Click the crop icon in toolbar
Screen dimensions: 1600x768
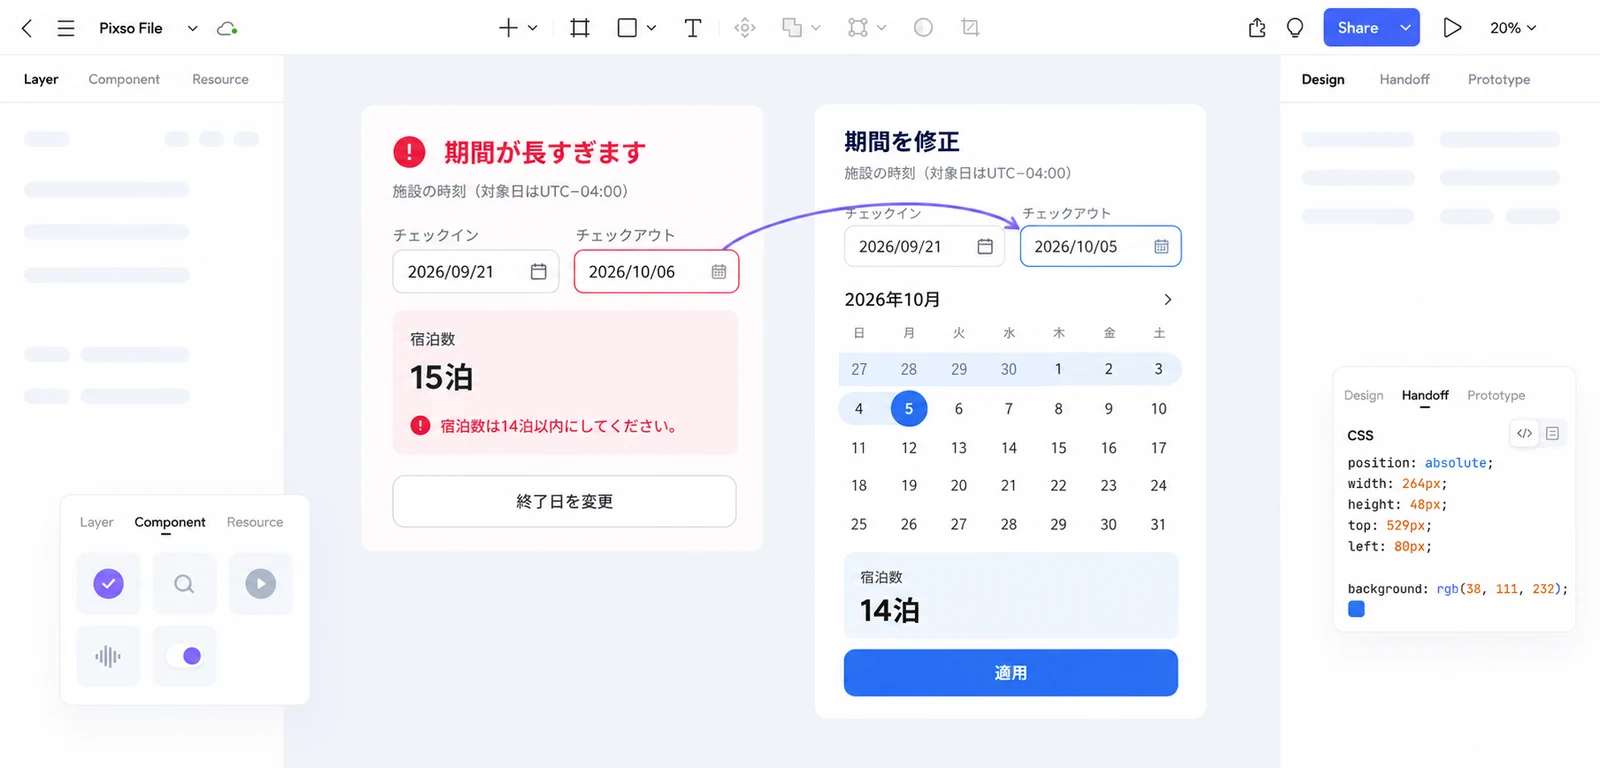970,28
